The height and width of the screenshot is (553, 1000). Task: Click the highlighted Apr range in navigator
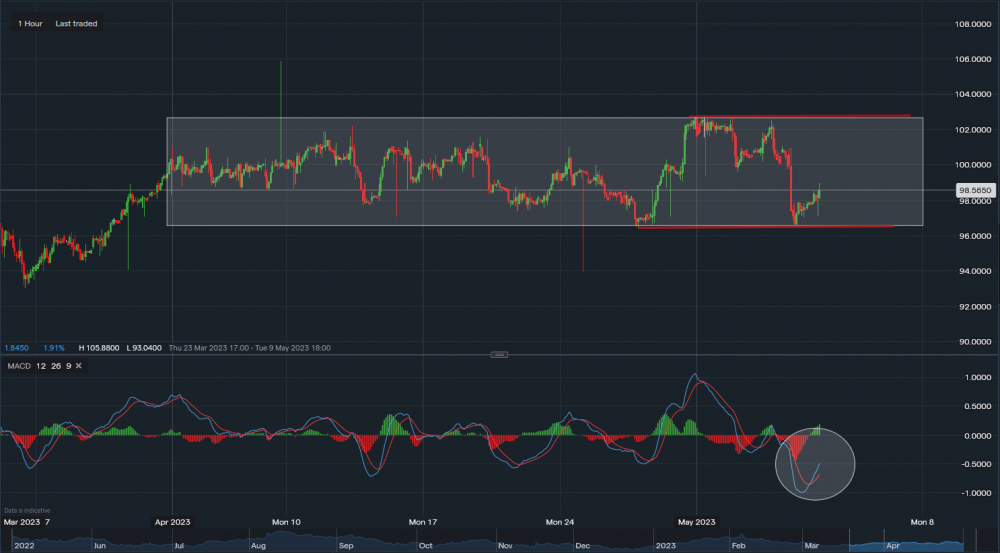(893, 546)
